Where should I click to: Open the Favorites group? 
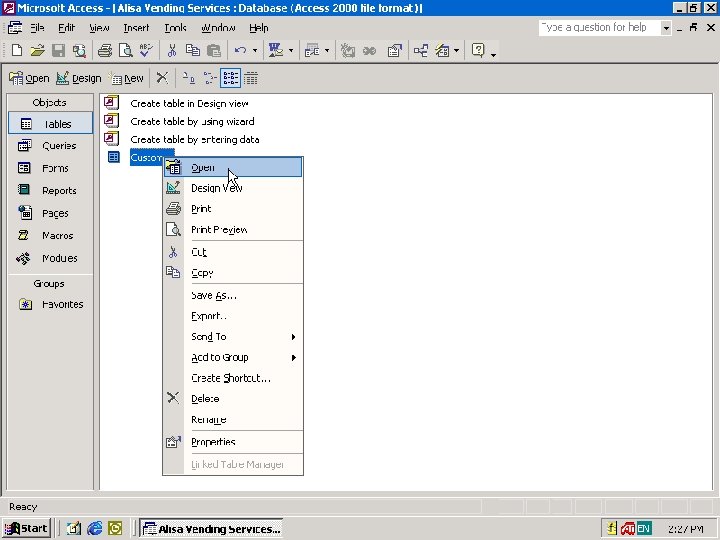[x=50, y=304]
